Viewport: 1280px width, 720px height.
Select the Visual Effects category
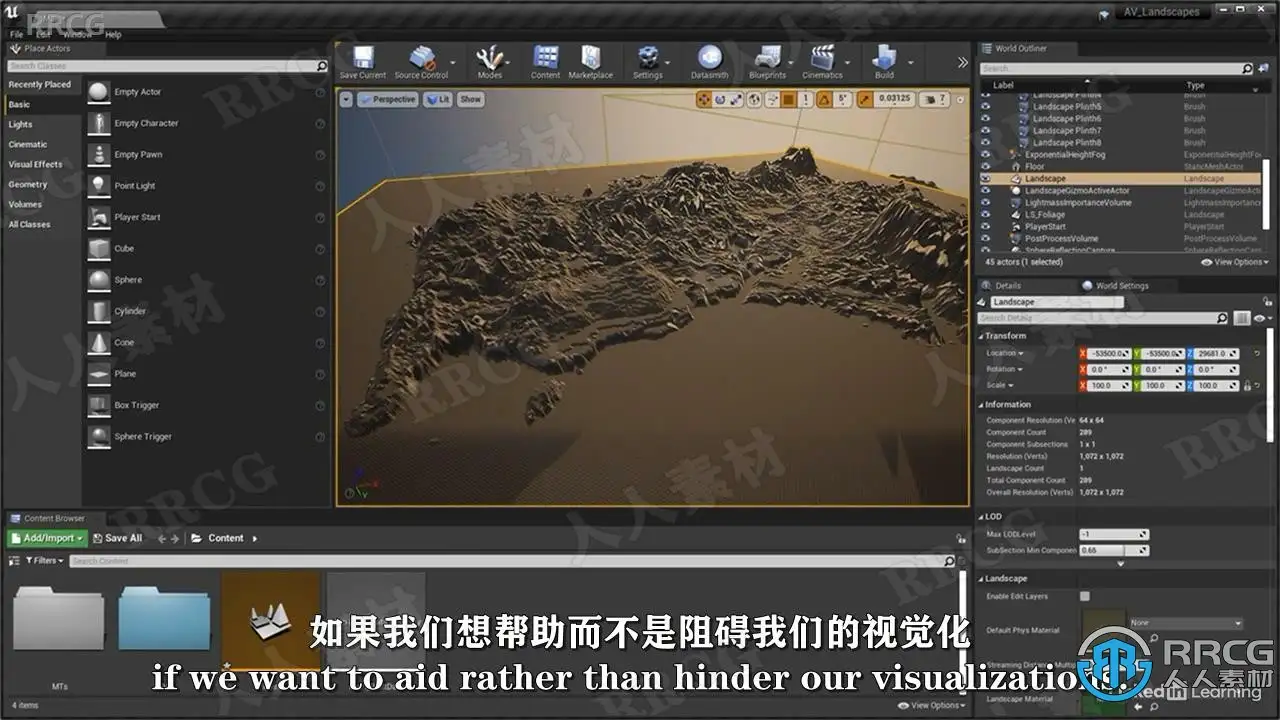(41, 165)
